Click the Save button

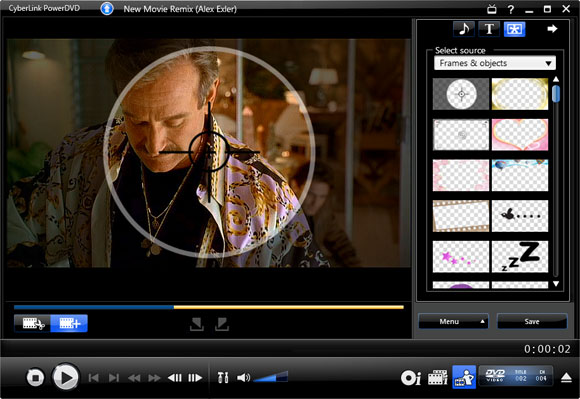pyautogui.click(x=532, y=321)
